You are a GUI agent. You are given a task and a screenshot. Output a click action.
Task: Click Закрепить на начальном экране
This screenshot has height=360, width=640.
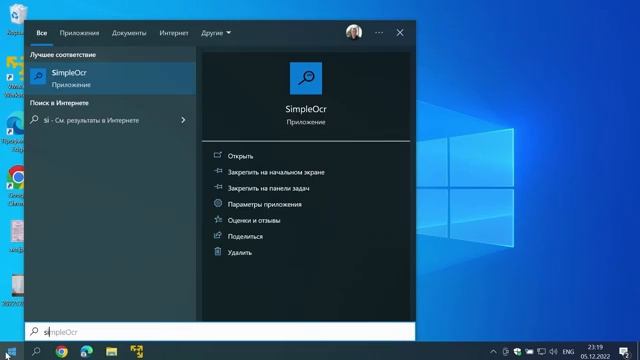pos(276,172)
